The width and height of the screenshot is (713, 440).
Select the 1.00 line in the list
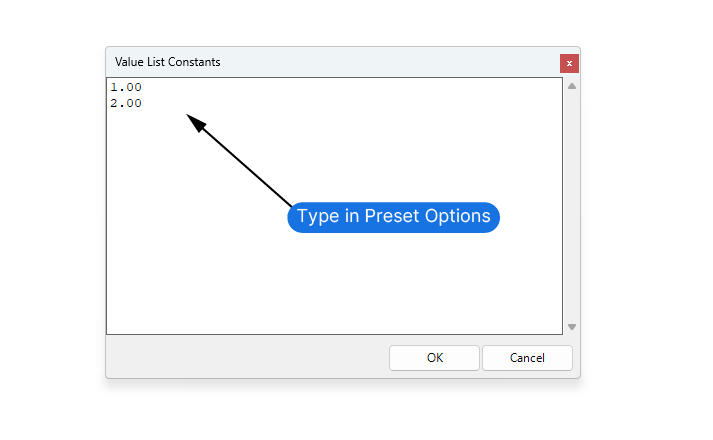click(x=126, y=88)
